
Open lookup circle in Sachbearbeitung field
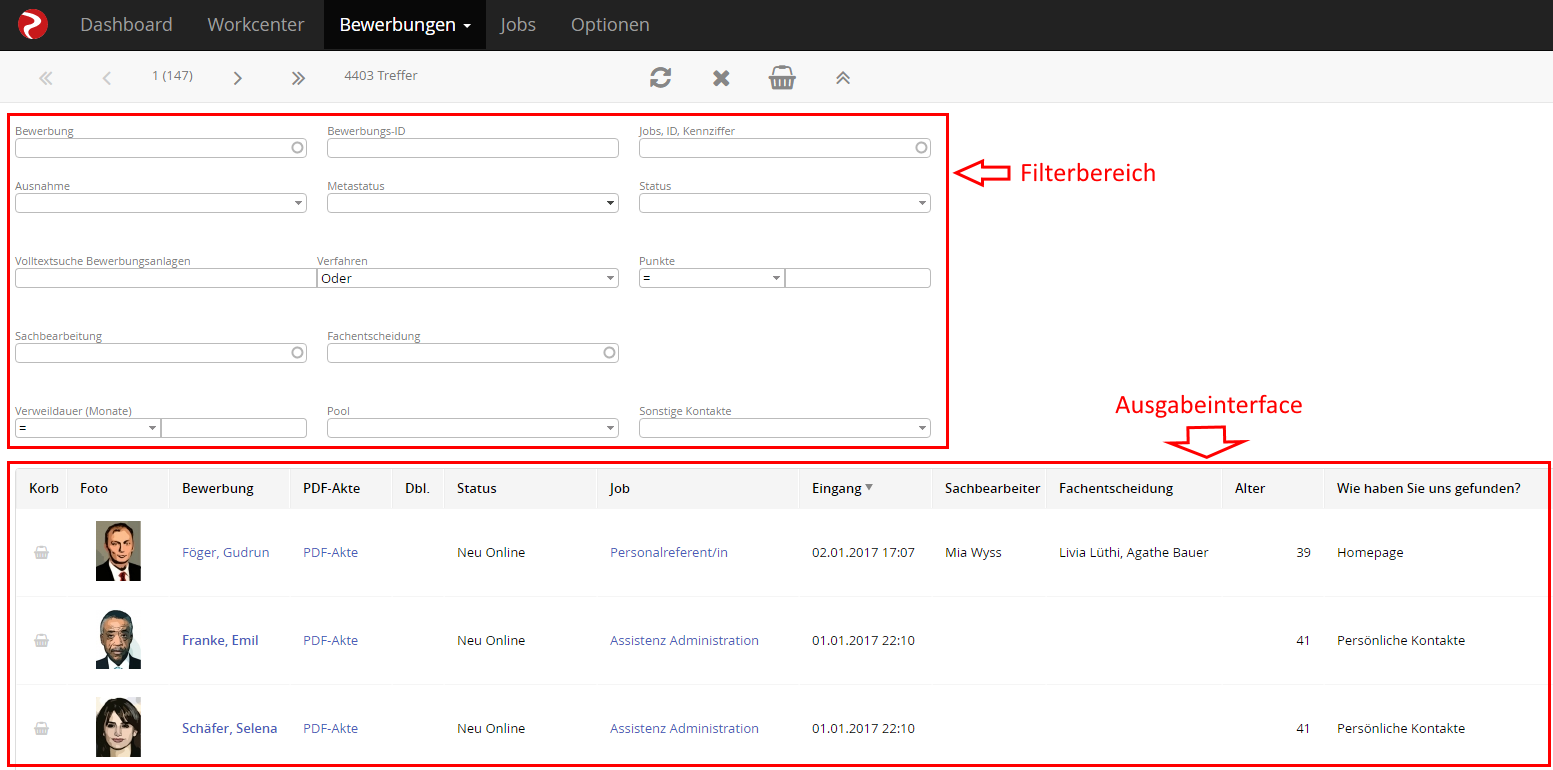pos(297,352)
